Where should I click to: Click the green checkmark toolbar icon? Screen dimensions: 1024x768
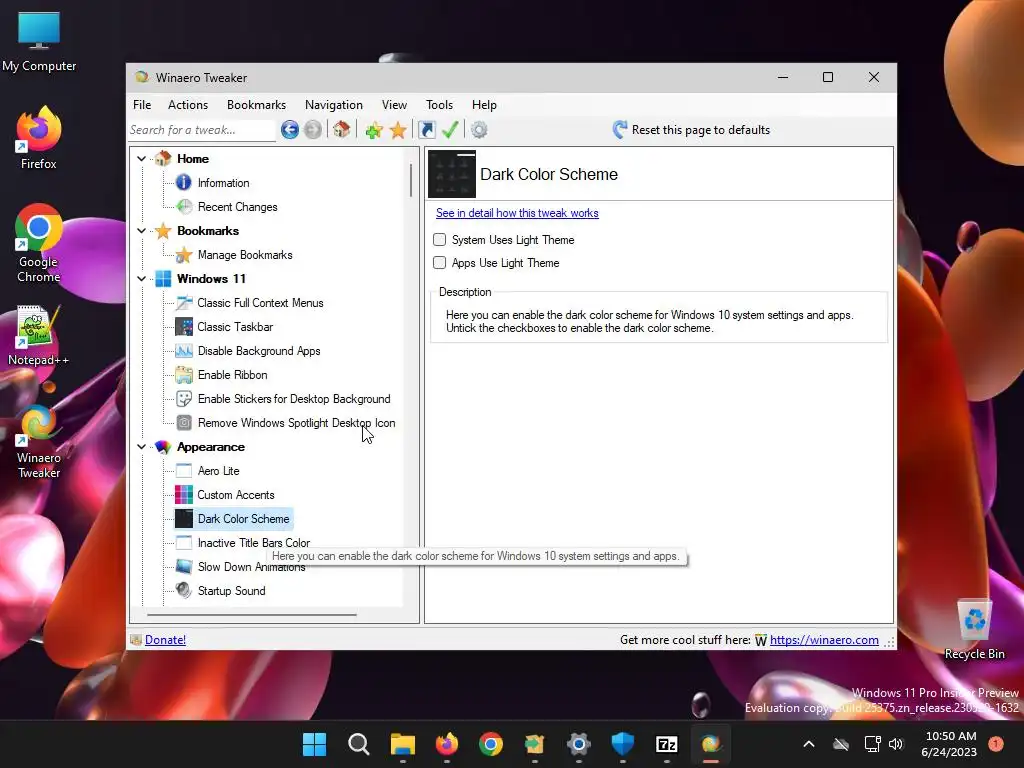point(450,130)
